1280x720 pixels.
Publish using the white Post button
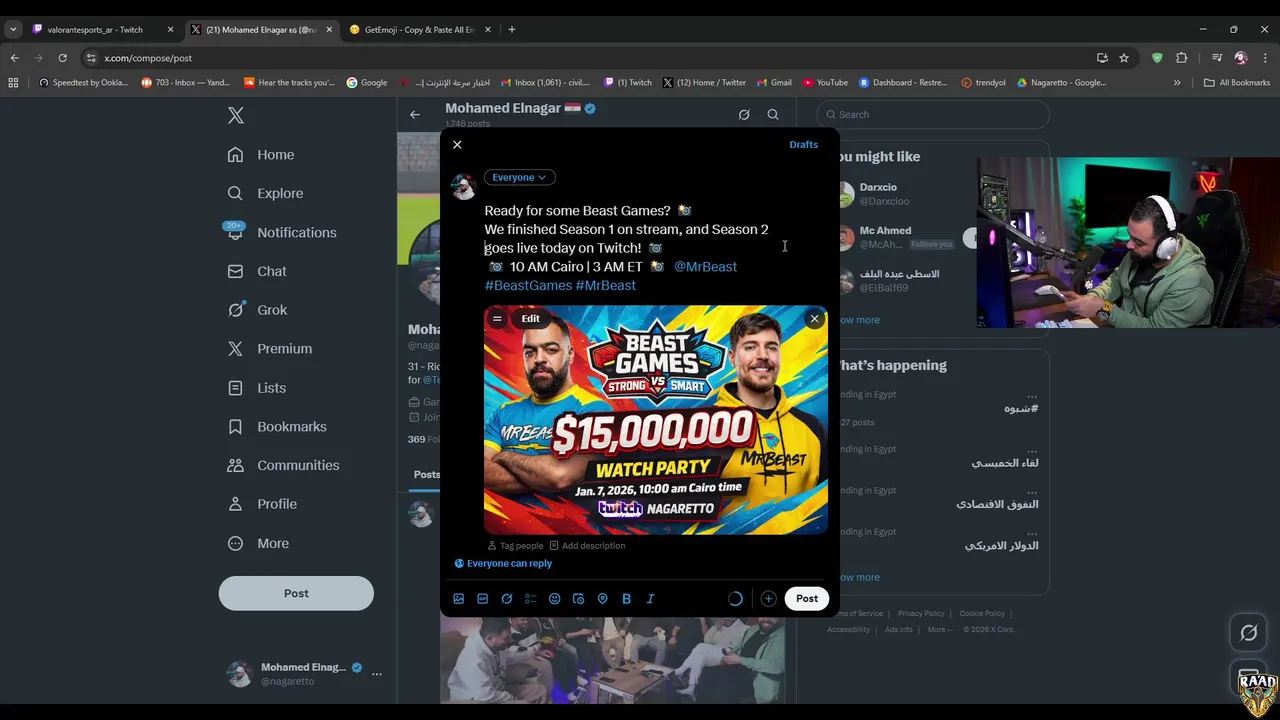(807, 598)
